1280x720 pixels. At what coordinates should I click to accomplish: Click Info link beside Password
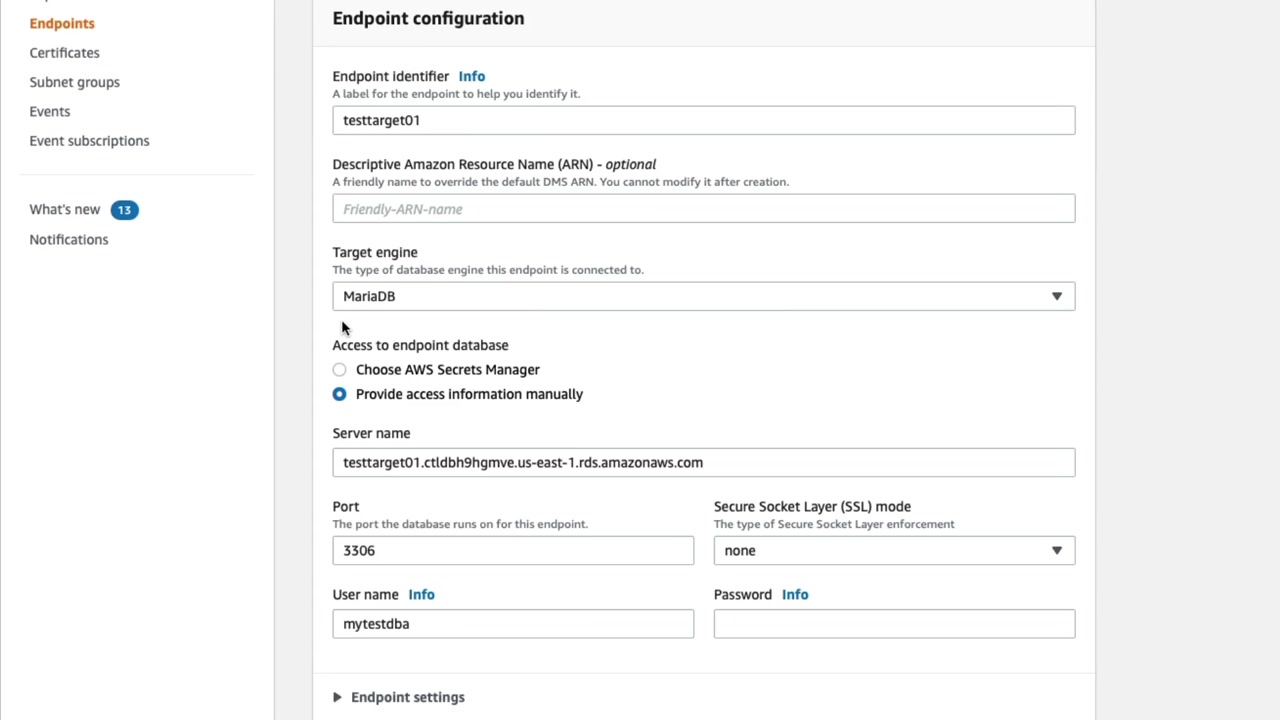[795, 594]
